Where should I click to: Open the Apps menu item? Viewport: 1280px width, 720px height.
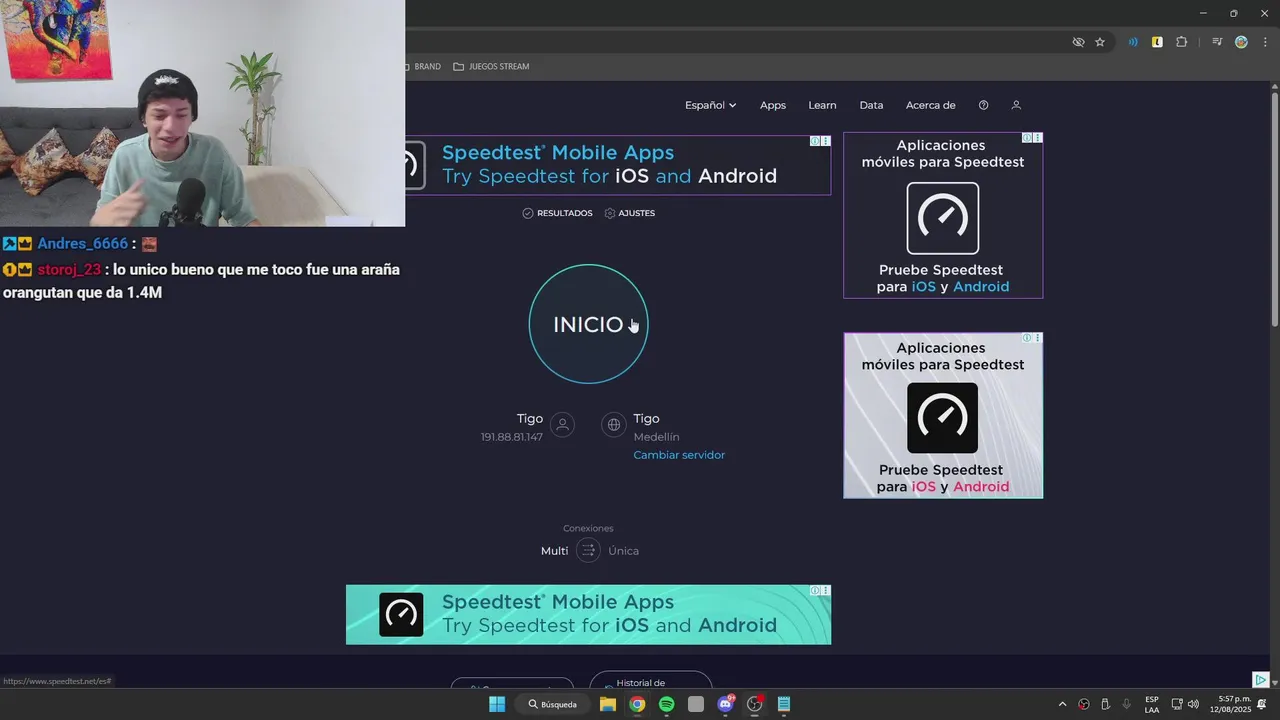[773, 105]
